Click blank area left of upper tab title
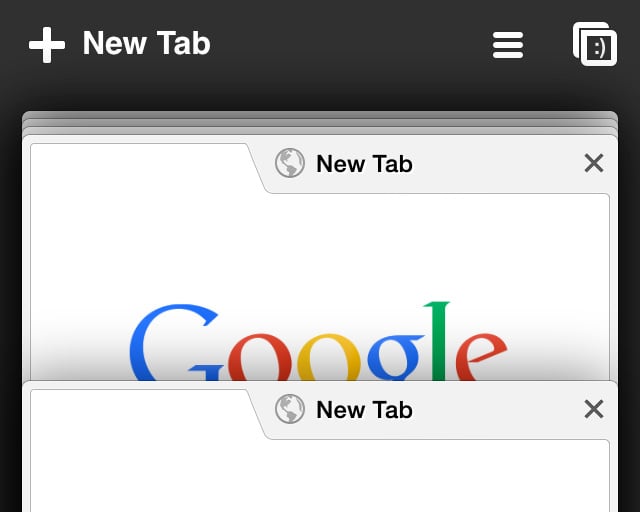 [x=139, y=168]
